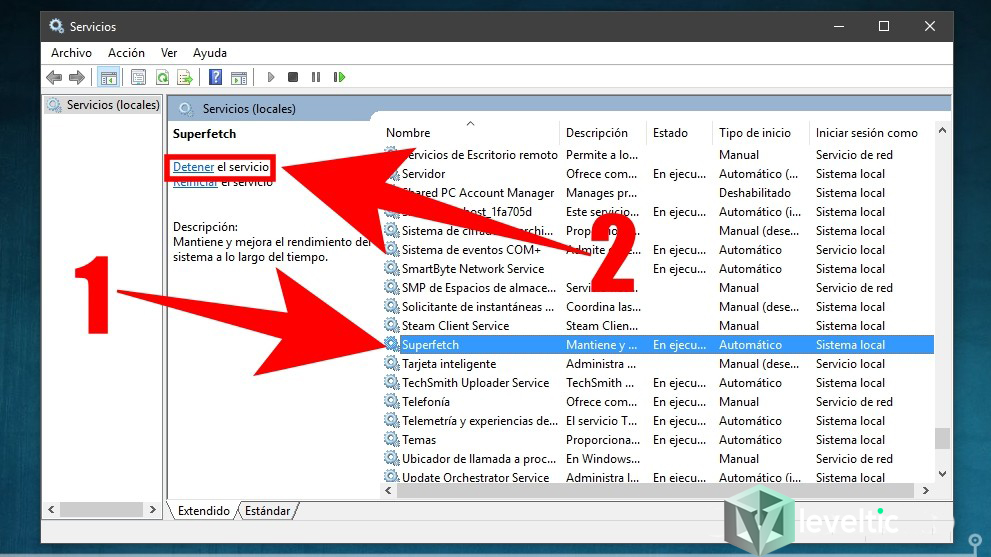This screenshot has height=557, width=991.
Task: Select Servicios (locales) in the left tree
Action: click(x=112, y=105)
